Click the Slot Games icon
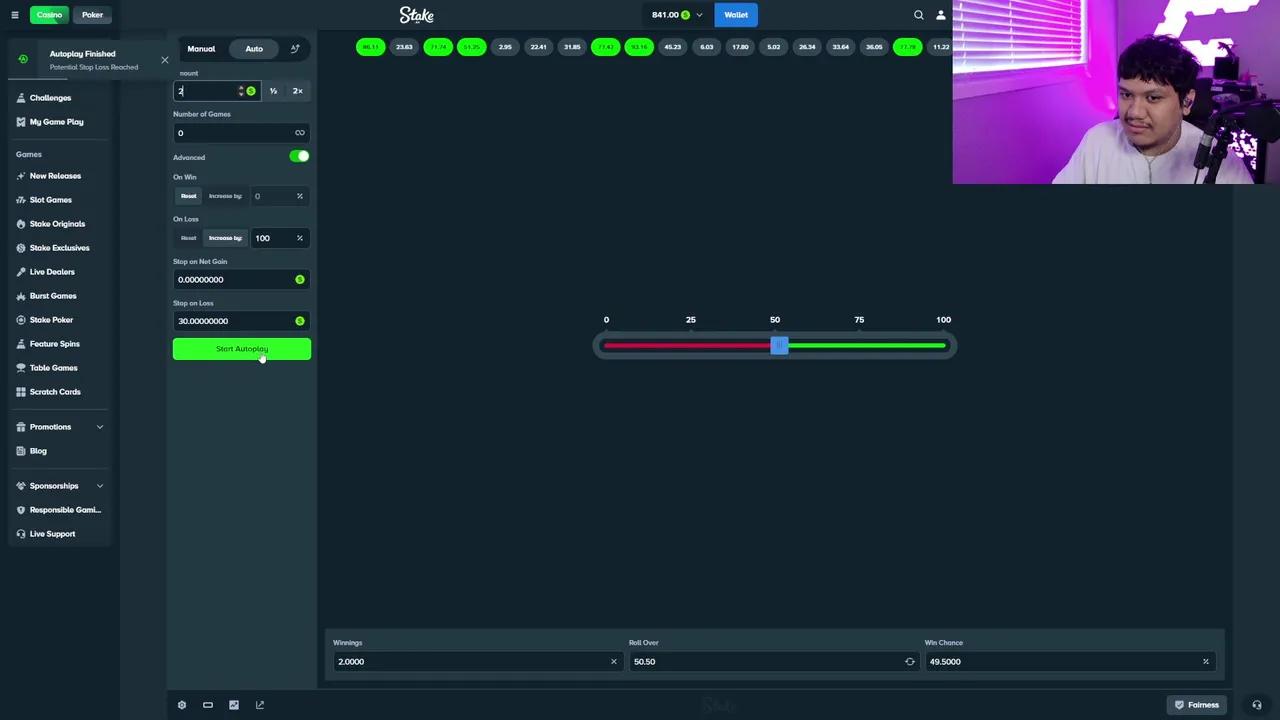The width and height of the screenshot is (1280, 720). coord(21,200)
